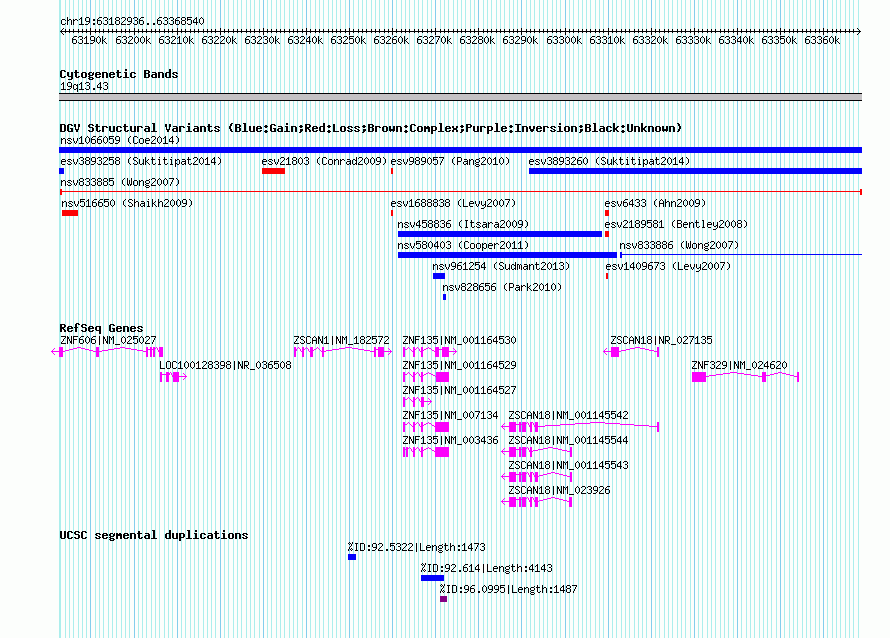This screenshot has width=890, height=638.
Task: Click the 63310k ruler position
Action: [607, 40]
